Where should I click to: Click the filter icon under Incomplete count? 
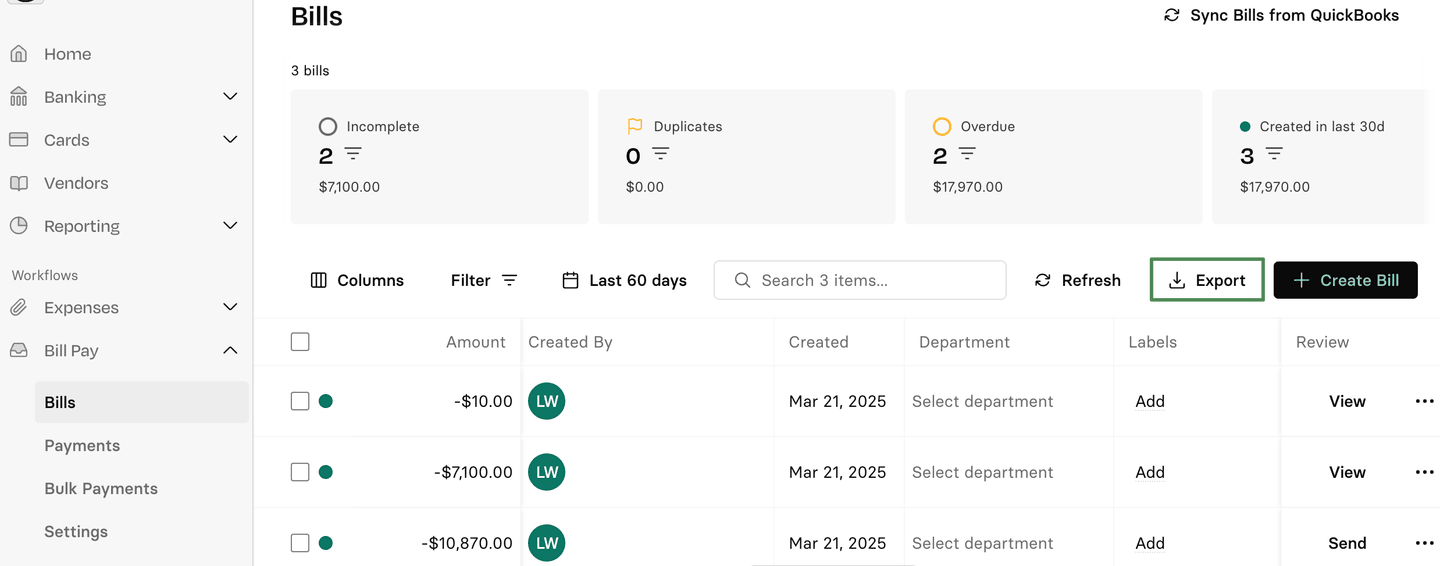click(353, 154)
